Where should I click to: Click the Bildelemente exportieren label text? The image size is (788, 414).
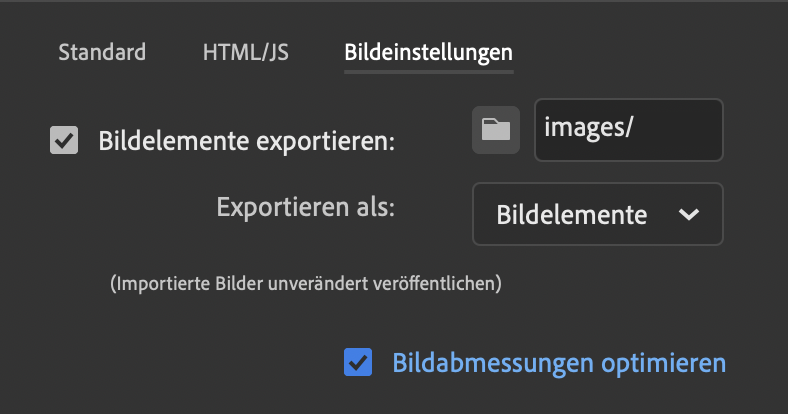[x=247, y=142]
